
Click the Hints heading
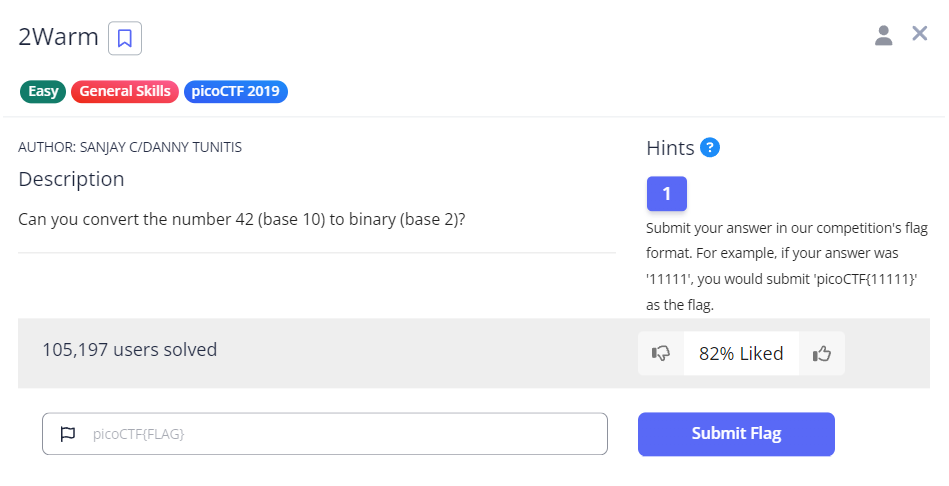point(670,148)
